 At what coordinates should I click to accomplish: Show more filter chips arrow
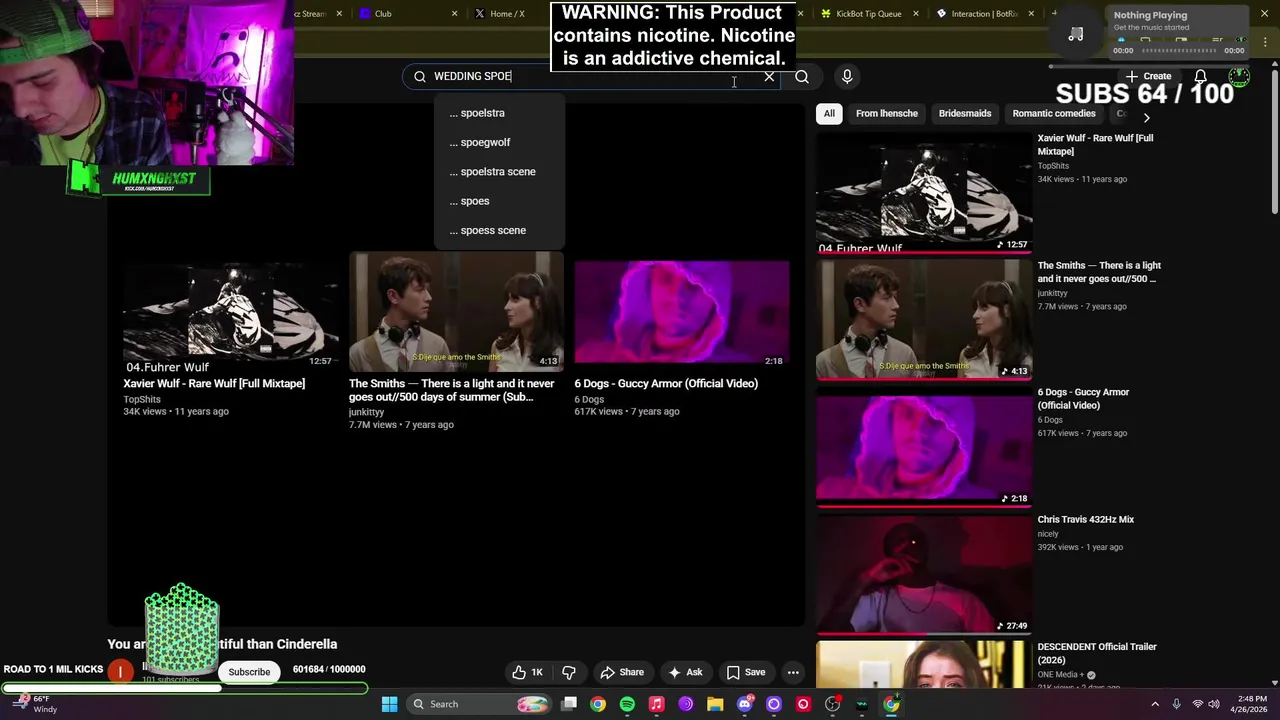point(1146,118)
